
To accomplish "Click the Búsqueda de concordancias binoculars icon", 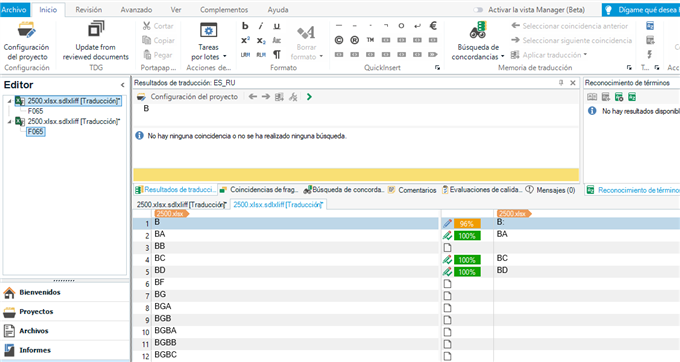I will click(478, 30).
